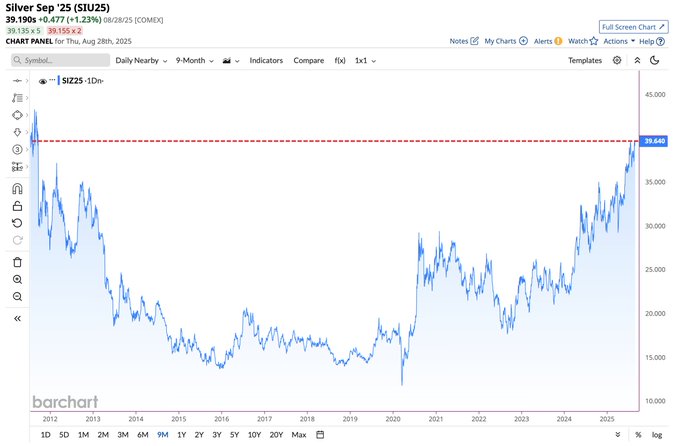Viewport: 679px width, 446px height.
Task: Toggle SIZ25 series visibility eye
Action: point(42,81)
